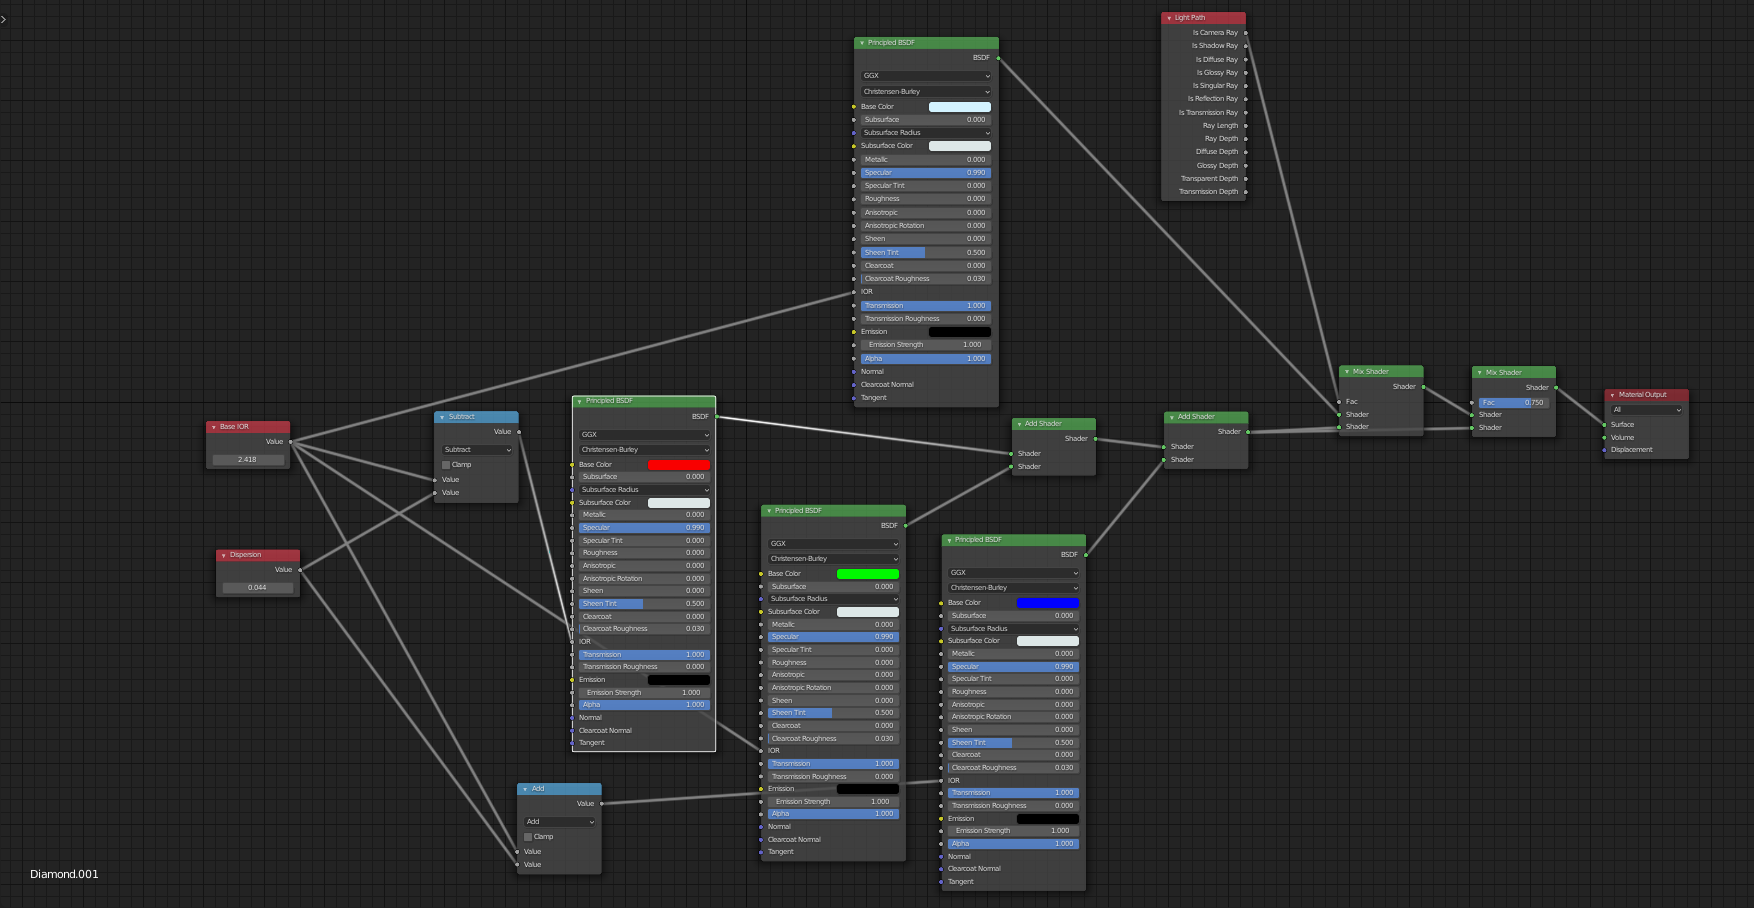Open Subsurface Radius dropdown on the green BSDF

(x=833, y=599)
